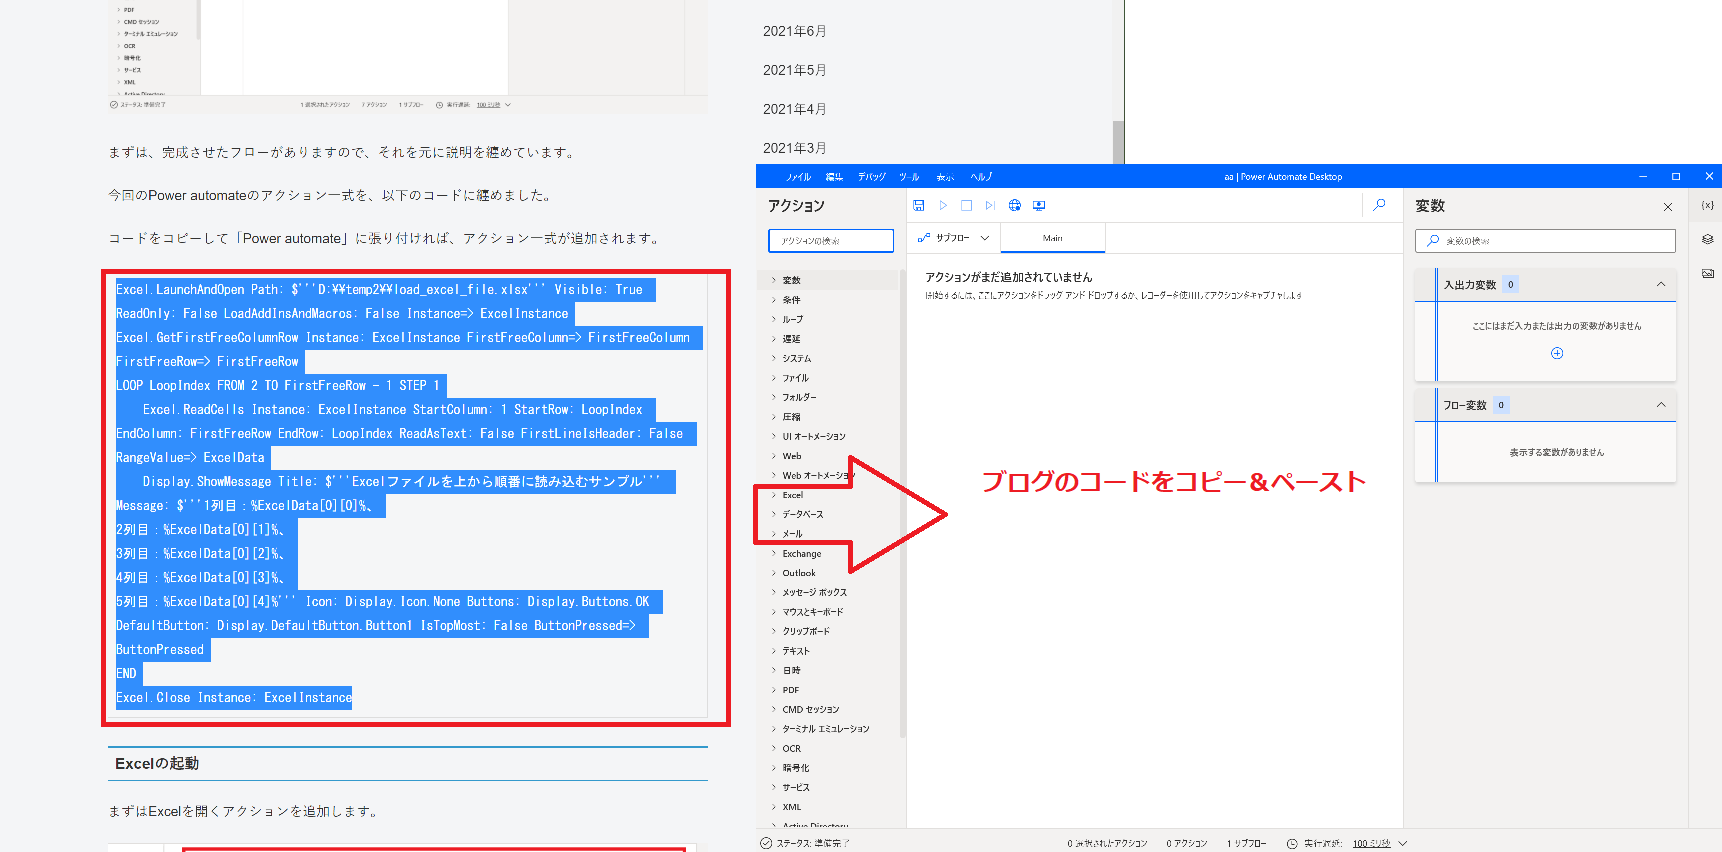
Task: Open the デバッグ menu
Action: (872, 177)
